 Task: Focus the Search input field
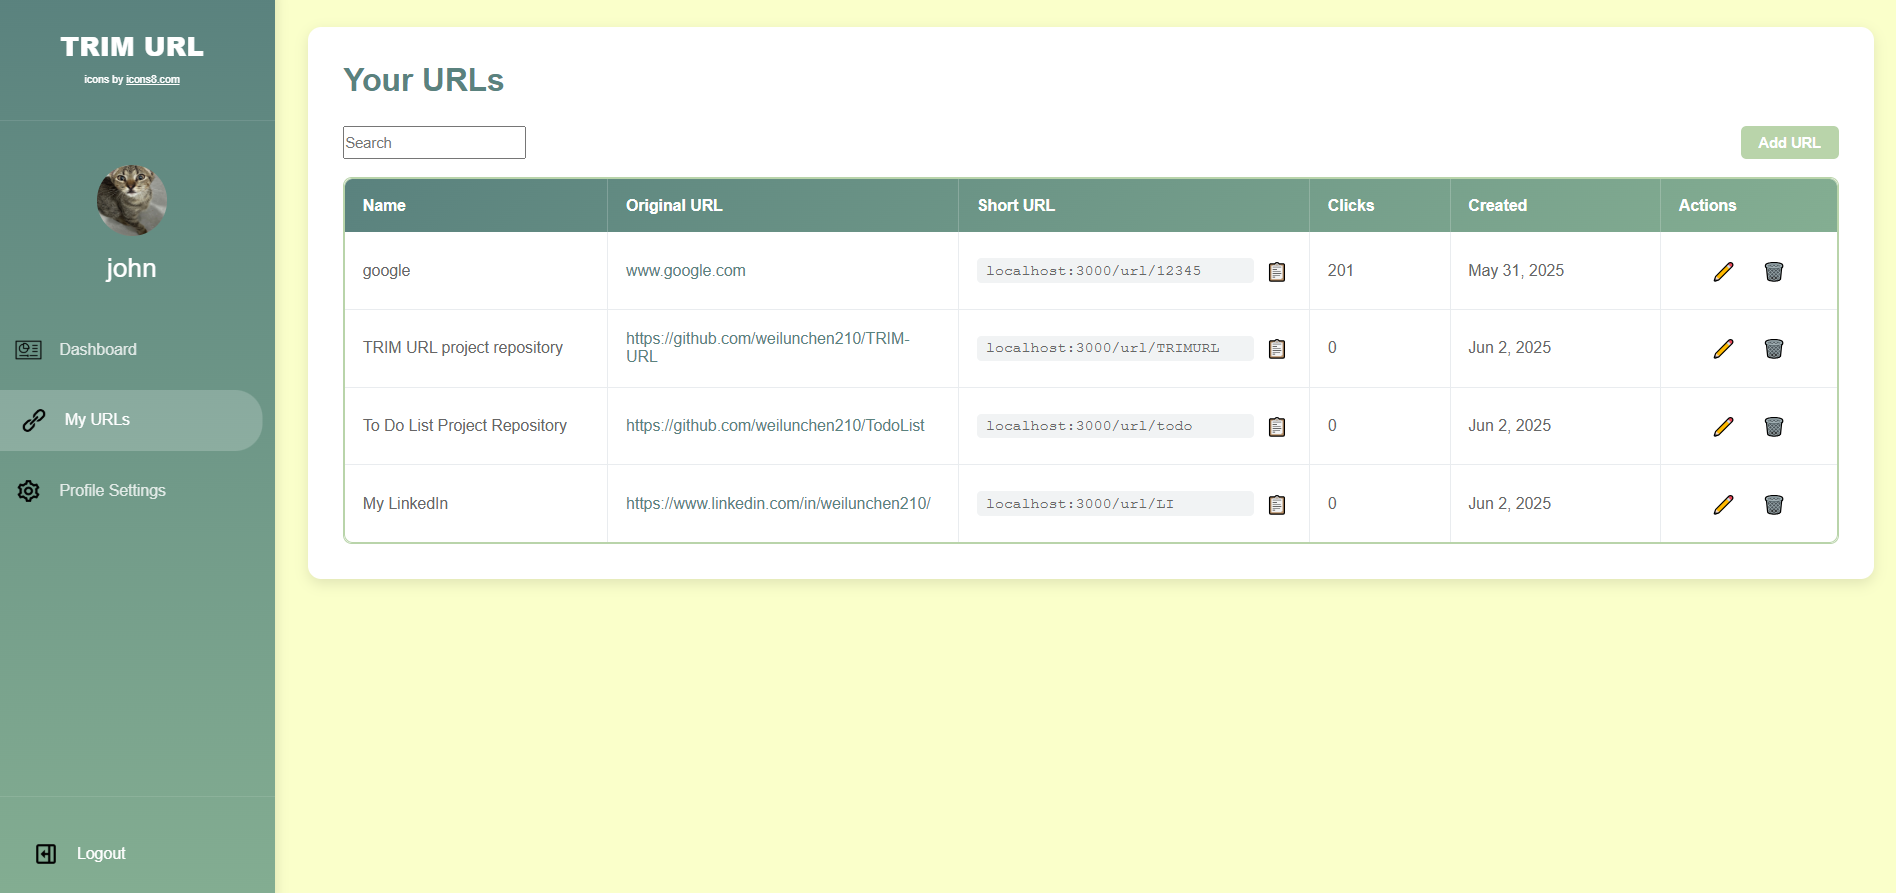434,142
